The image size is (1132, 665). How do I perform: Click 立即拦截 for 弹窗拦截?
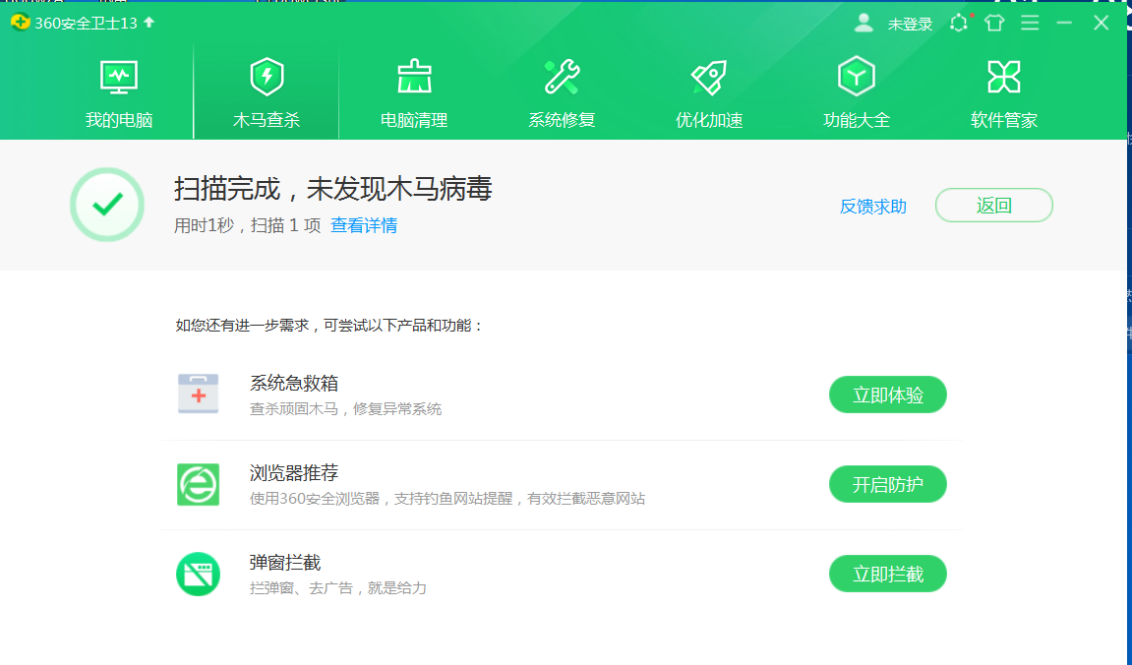[x=888, y=574]
